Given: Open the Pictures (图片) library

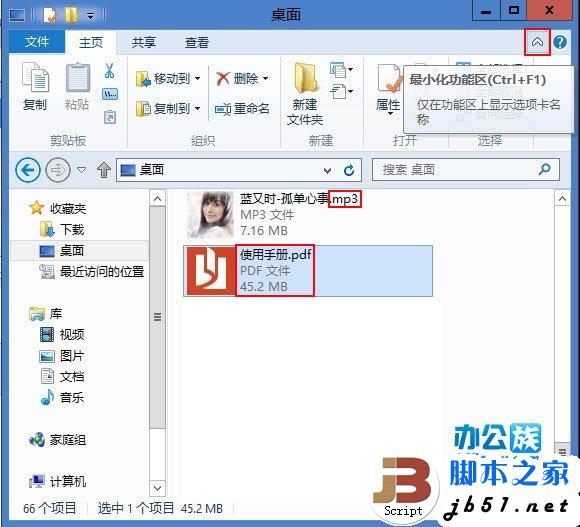Looking at the screenshot, I should (62, 356).
